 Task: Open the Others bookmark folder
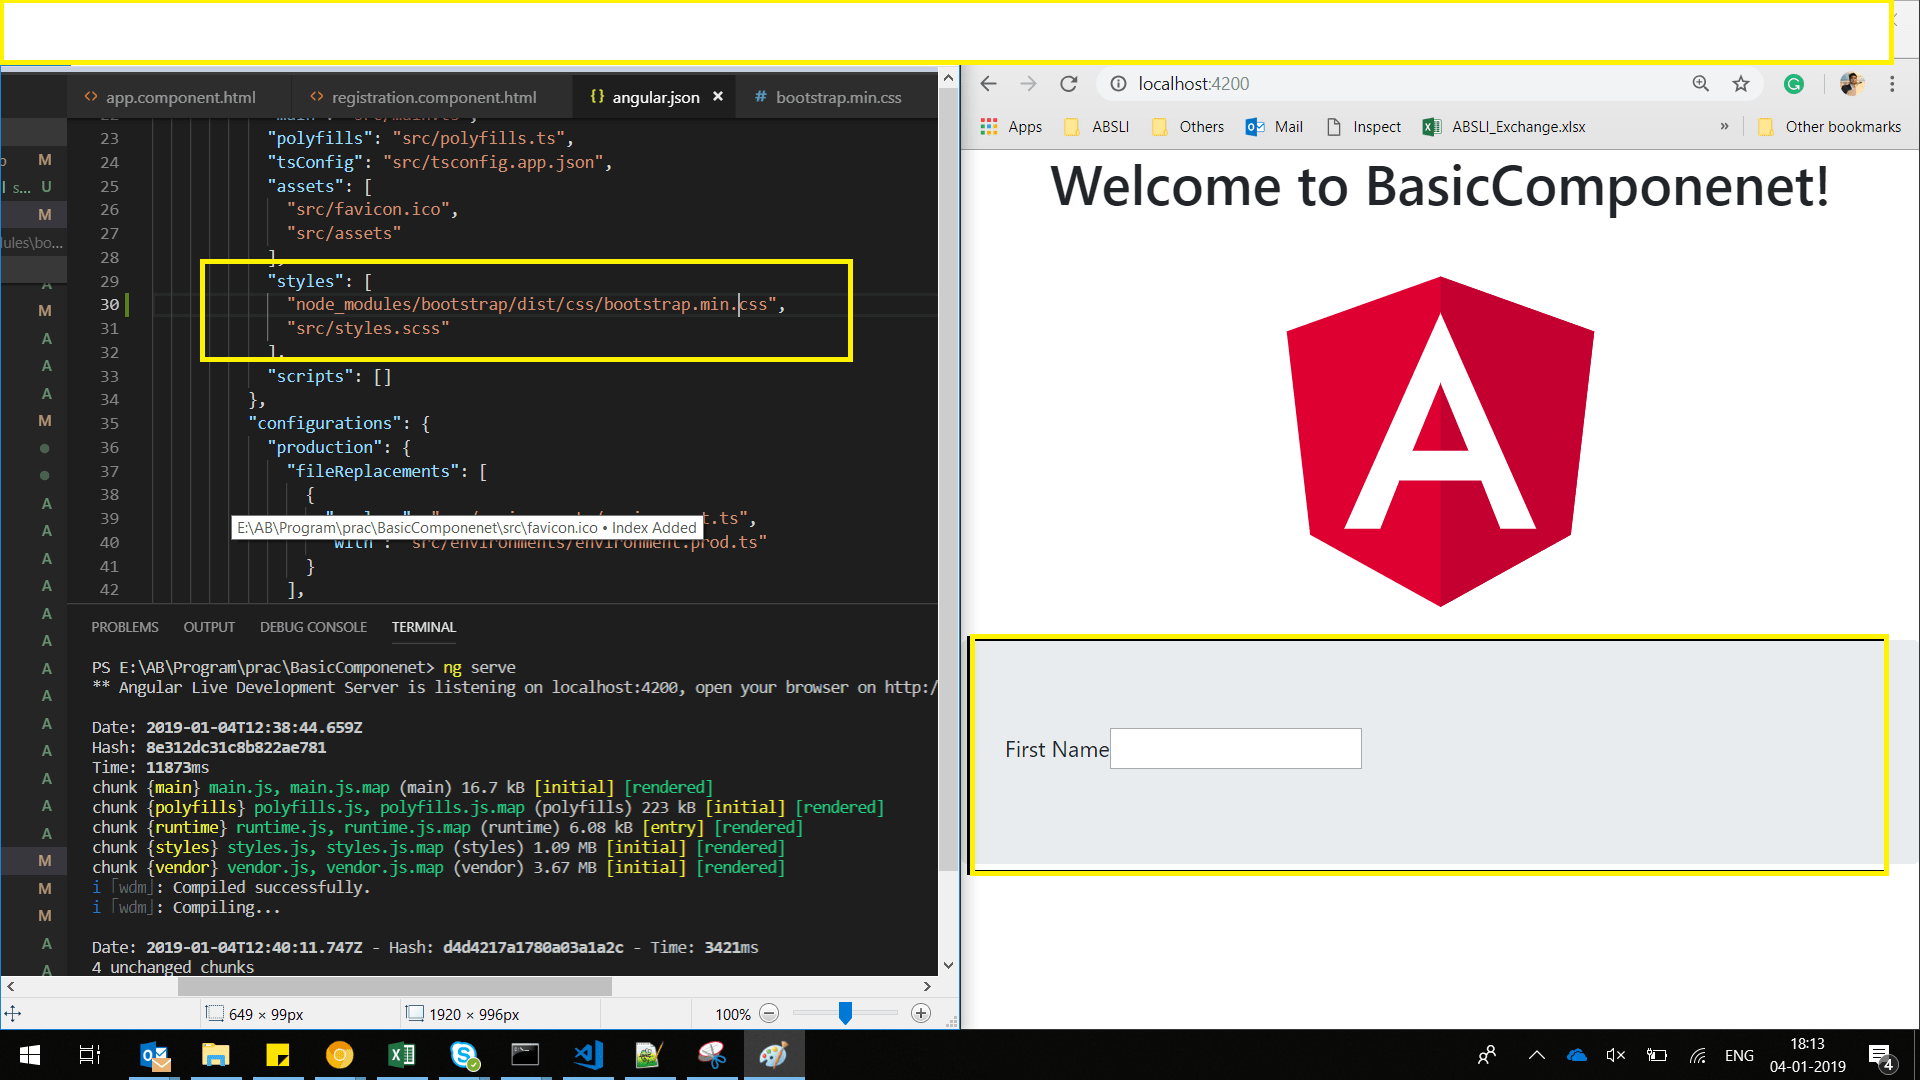coord(1187,127)
